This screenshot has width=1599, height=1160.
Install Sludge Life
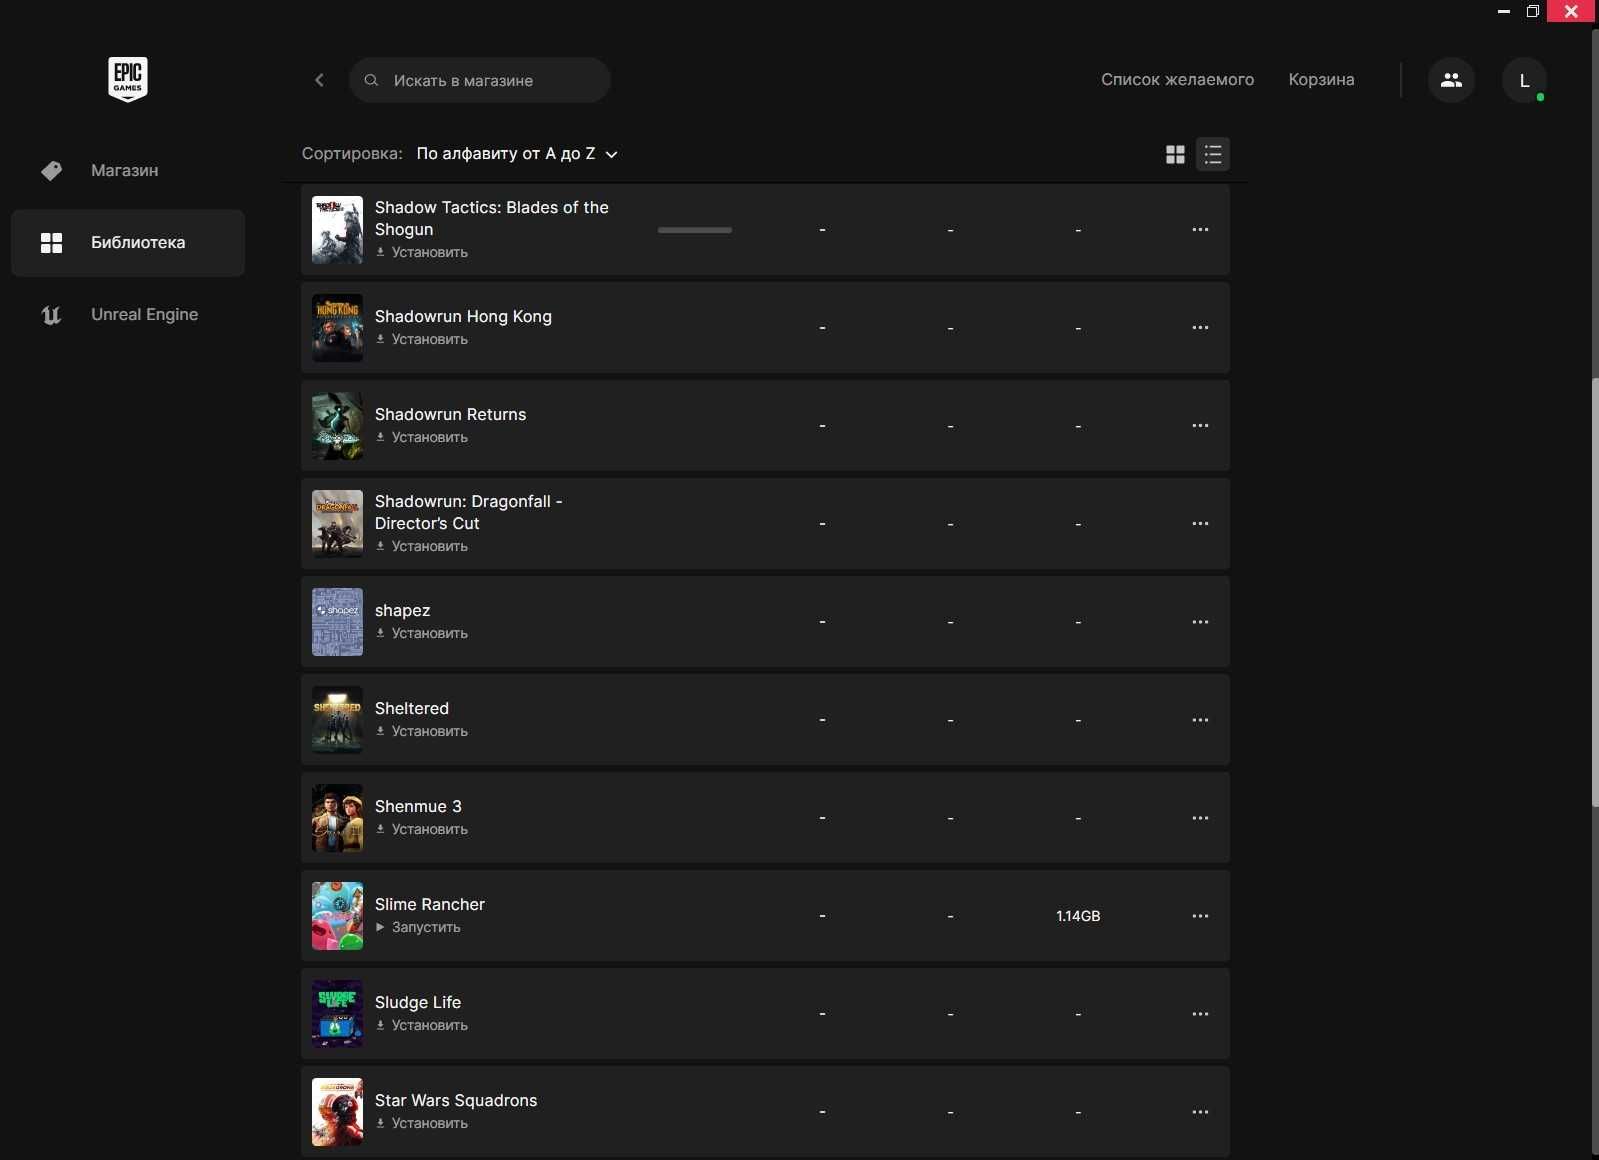click(422, 1026)
